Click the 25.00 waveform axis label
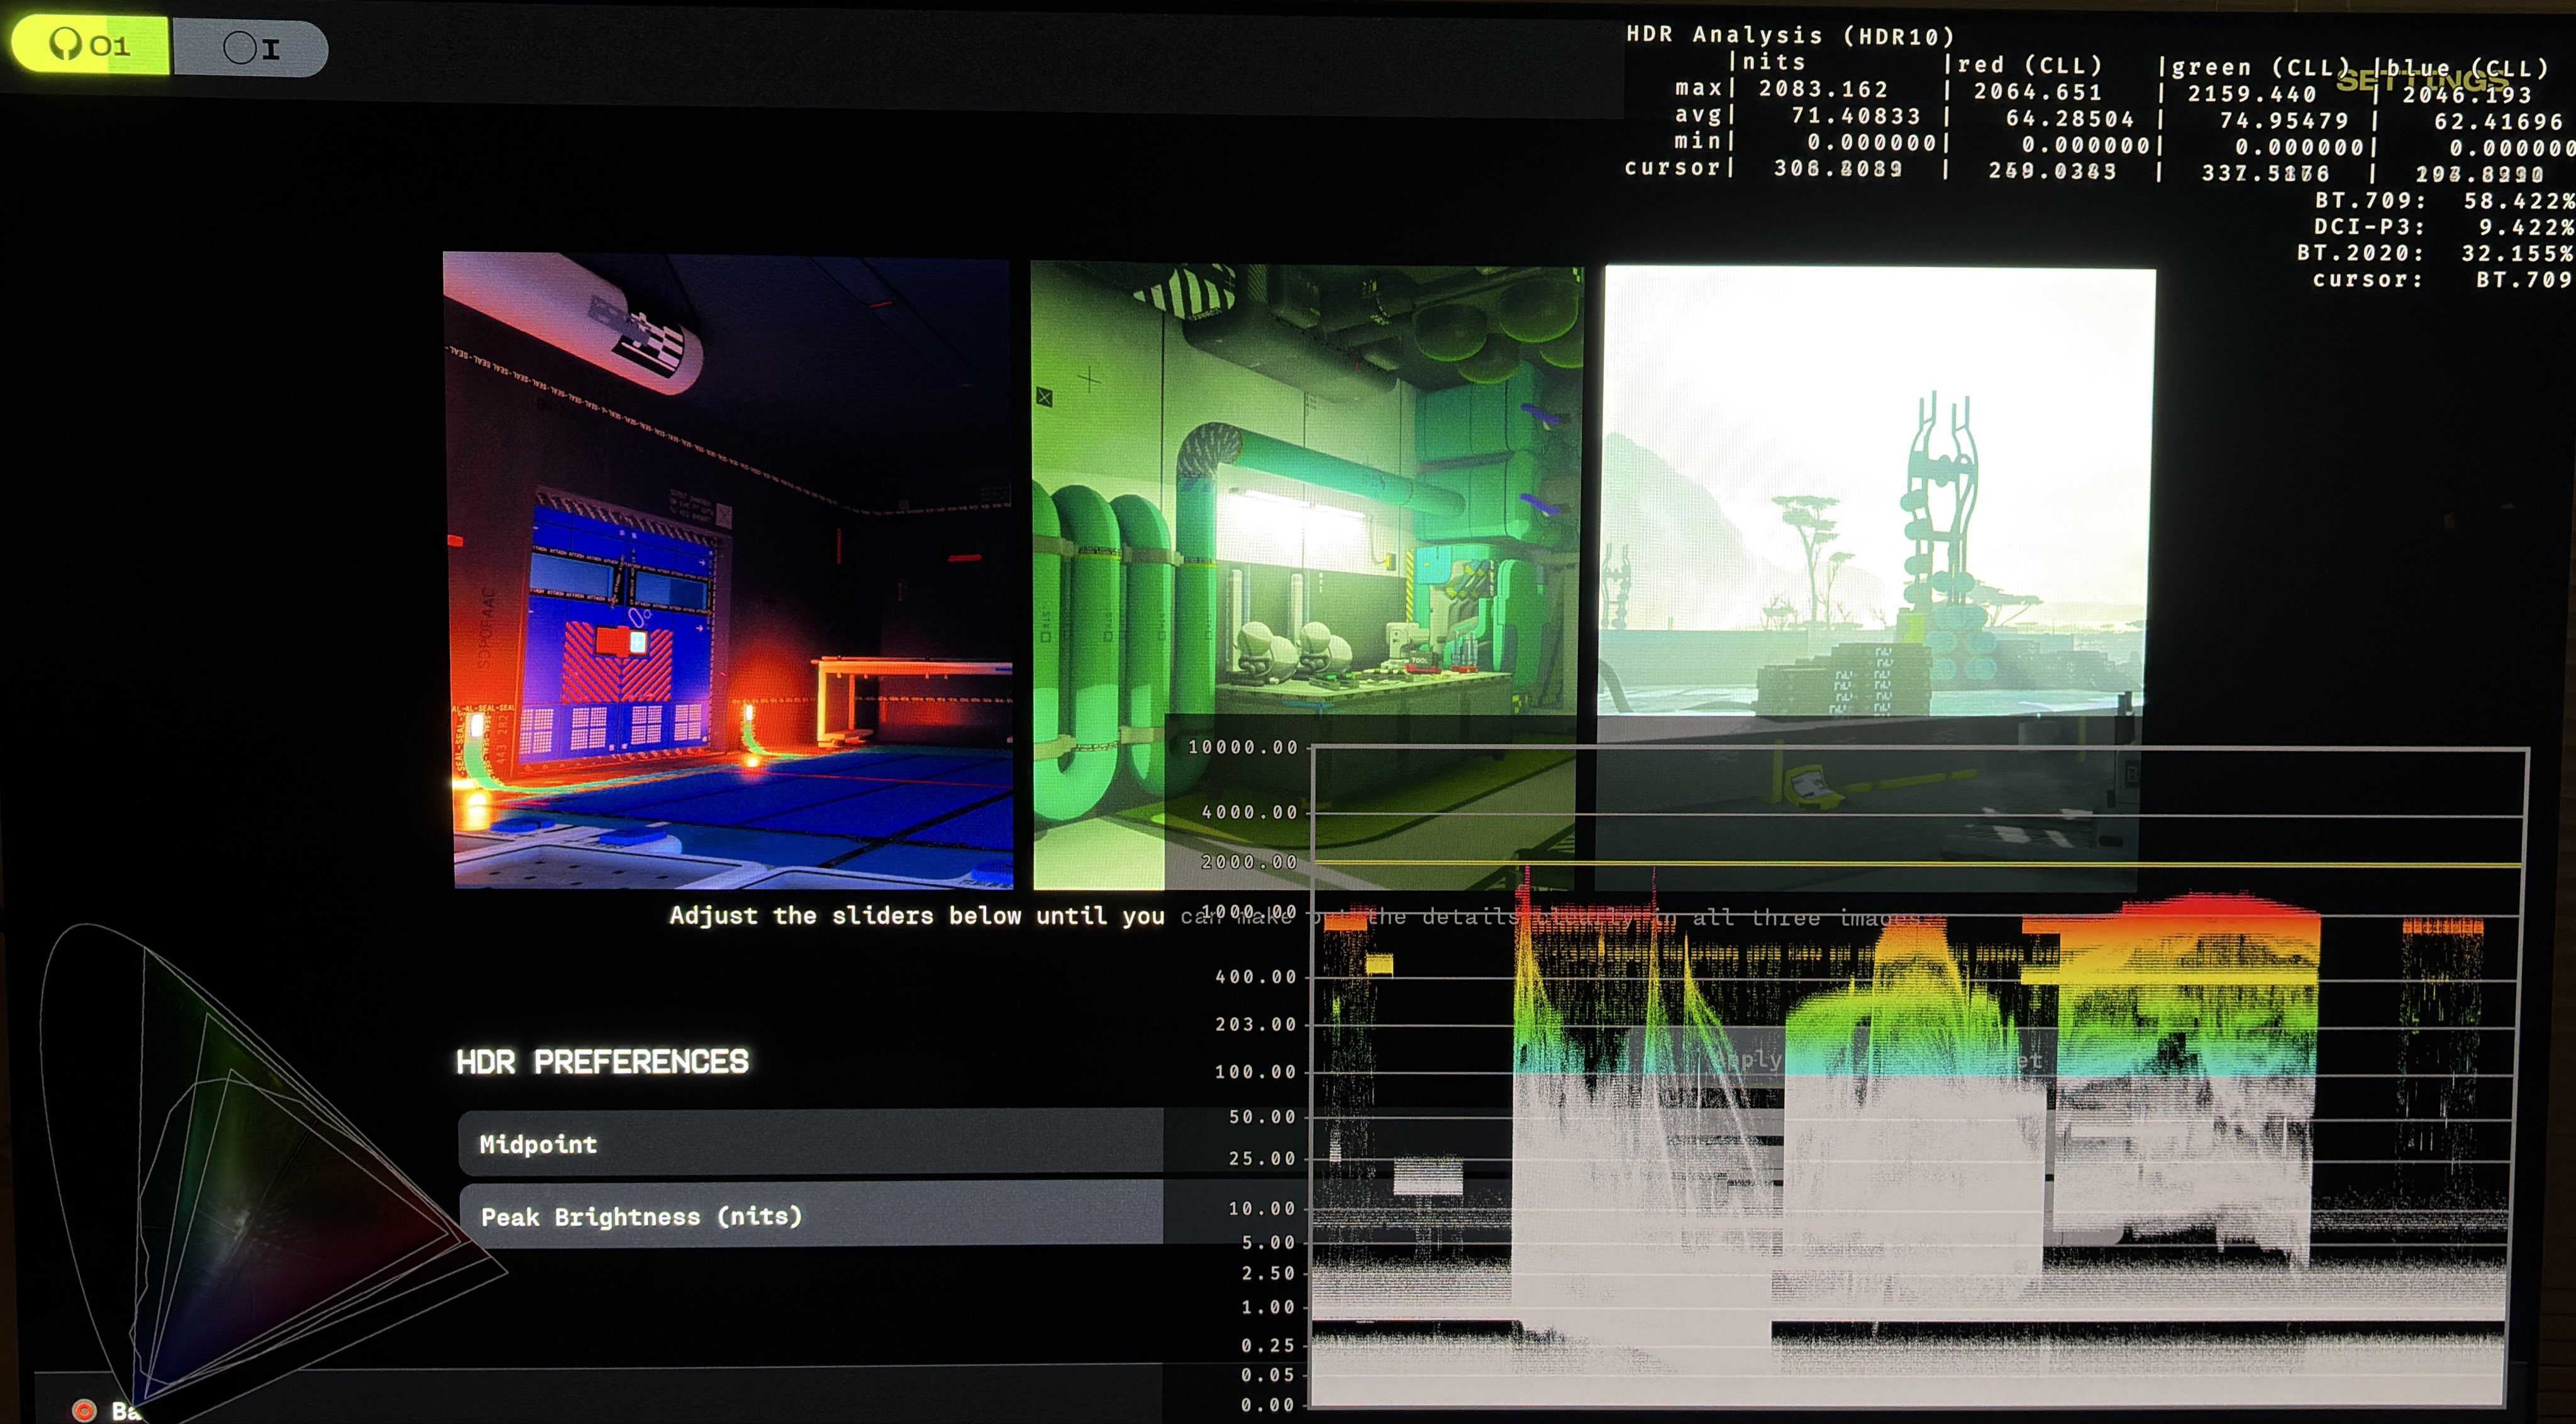 pyautogui.click(x=1262, y=1159)
